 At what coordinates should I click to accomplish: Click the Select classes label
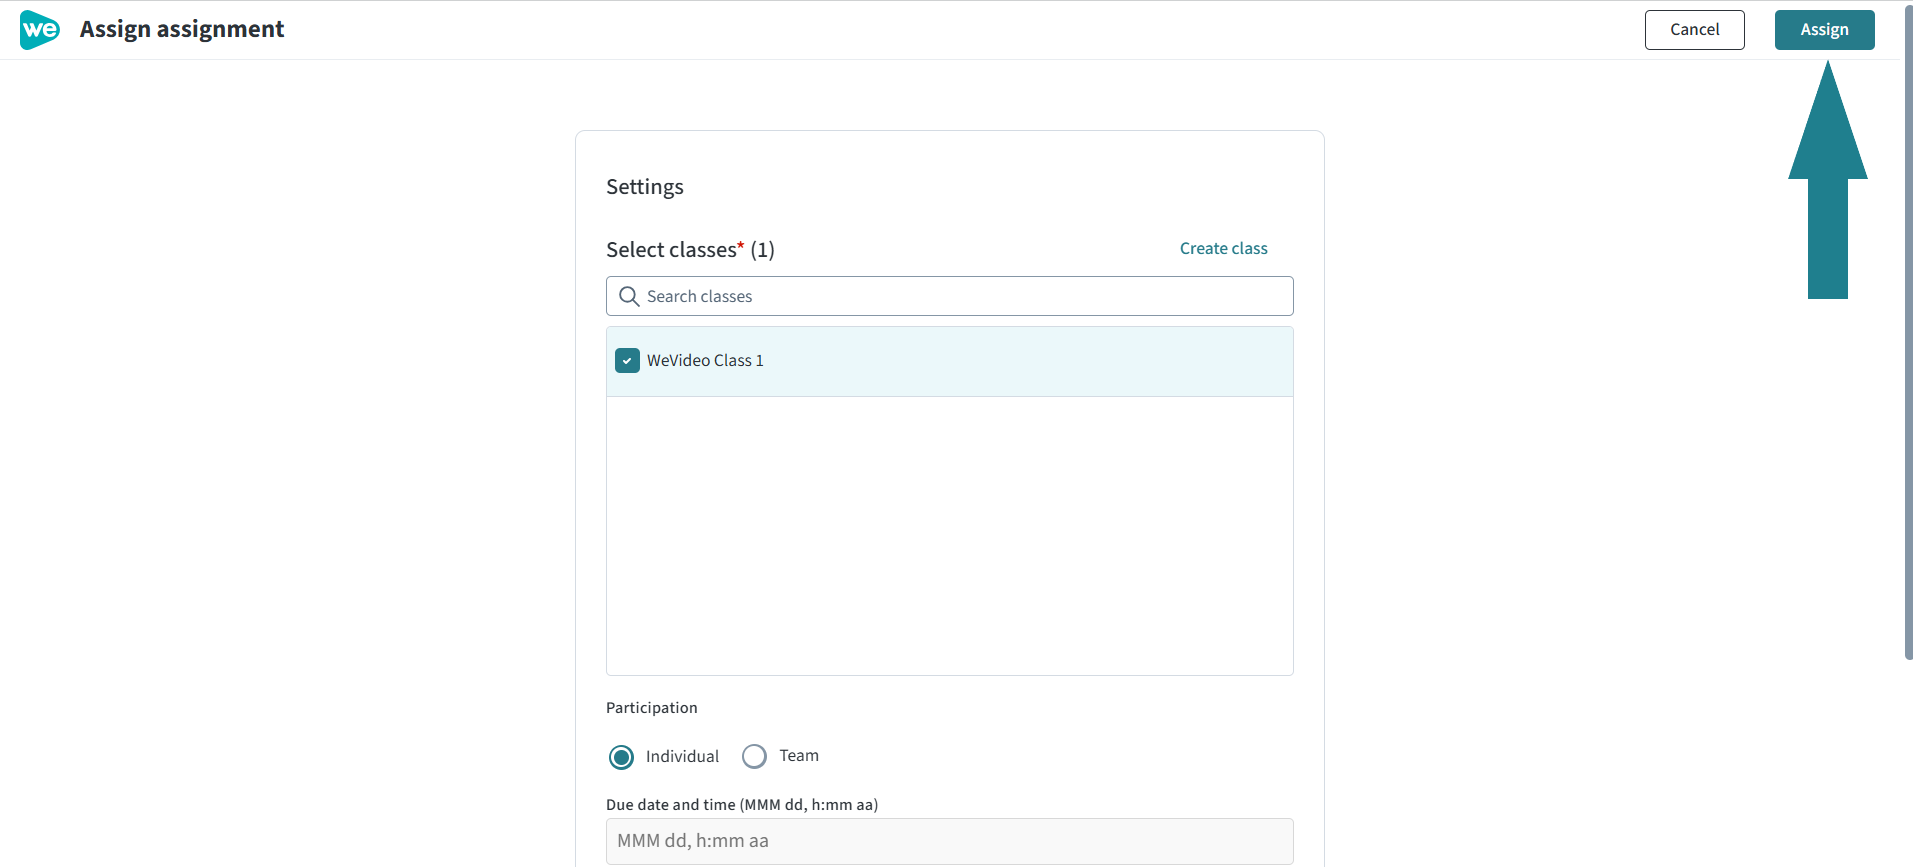tap(690, 250)
